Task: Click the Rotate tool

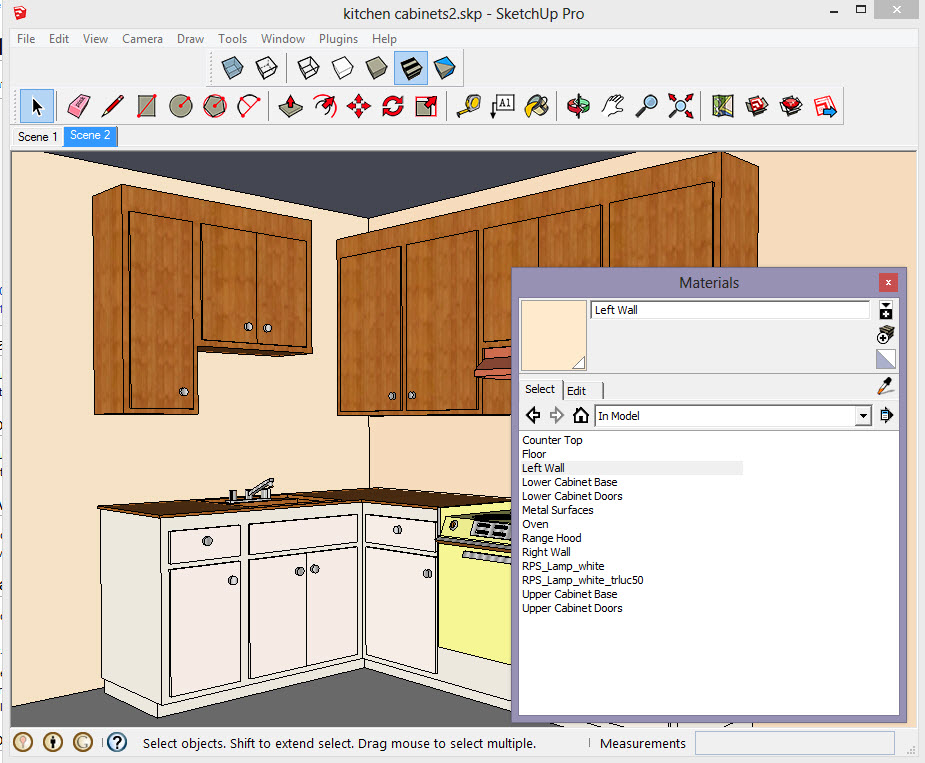Action: (x=393, y=106)
